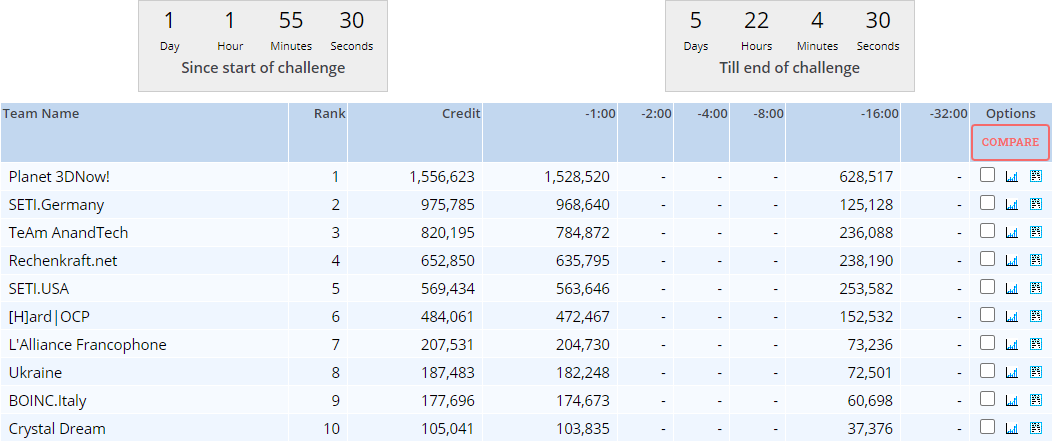The image size is (1052, 441).
Task: Enable the checkbox for TeAm AnandTech
Action: pyautogui.click(x=988, y=231)
